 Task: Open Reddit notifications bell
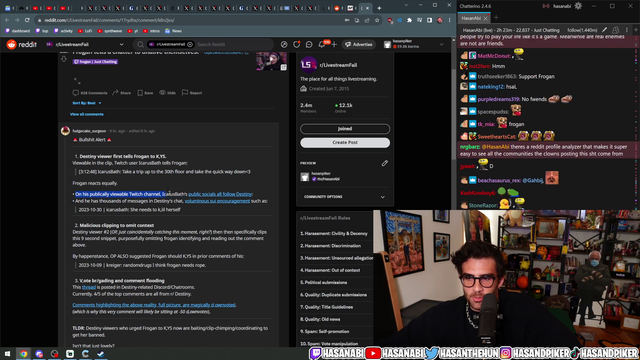tap(322, 44)
